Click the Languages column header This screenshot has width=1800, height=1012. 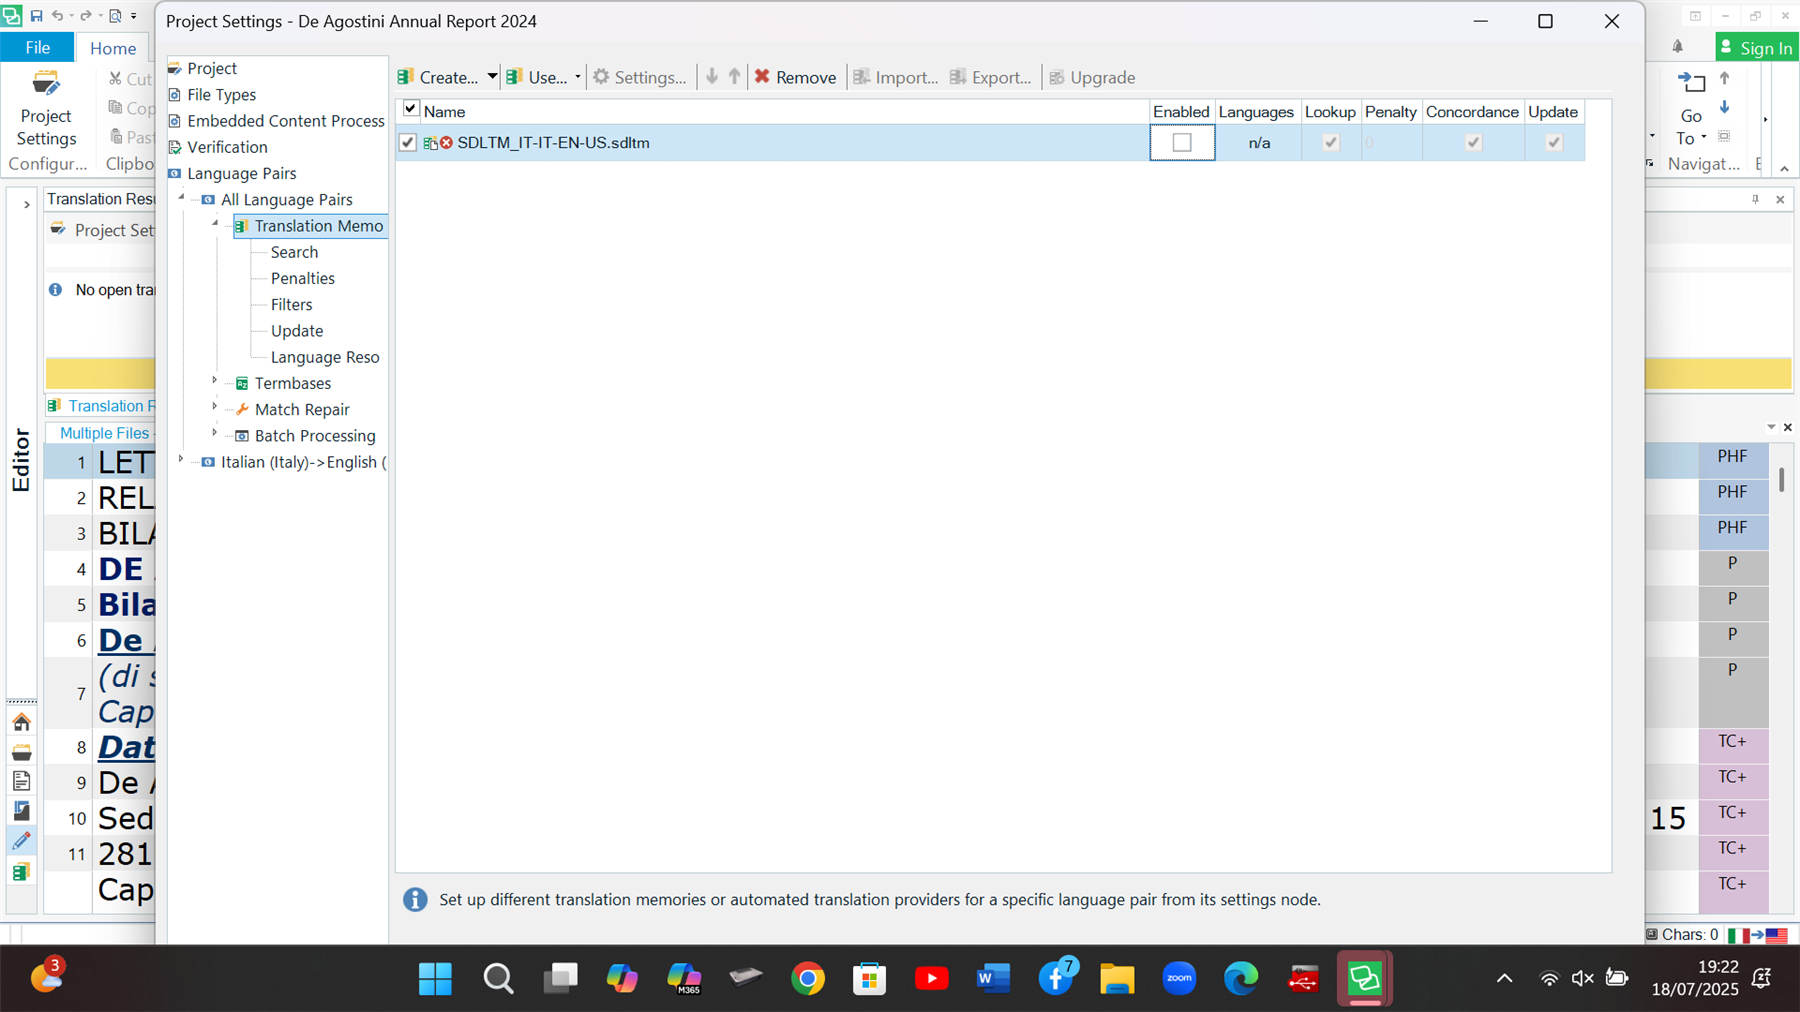(x=1256, y=112)
